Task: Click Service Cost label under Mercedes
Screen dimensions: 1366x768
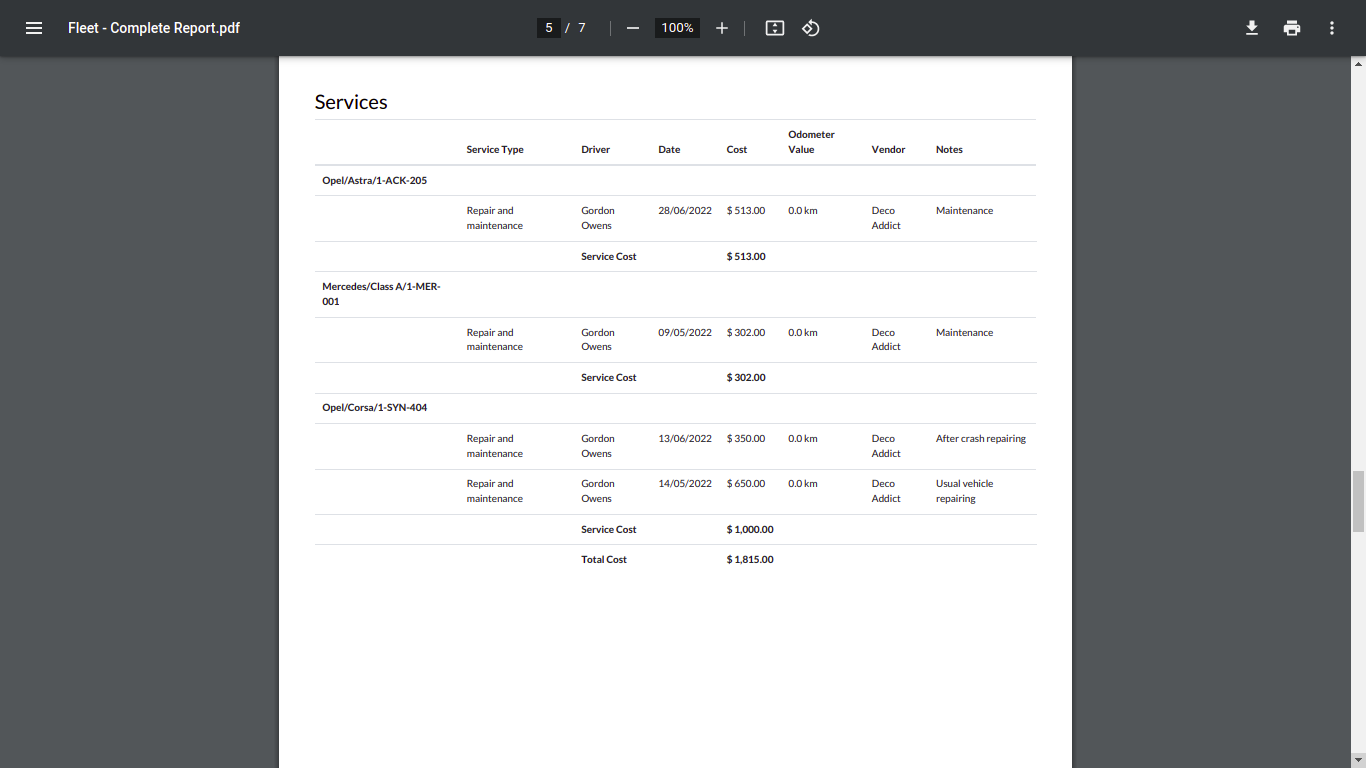Action: coord(609,378)
